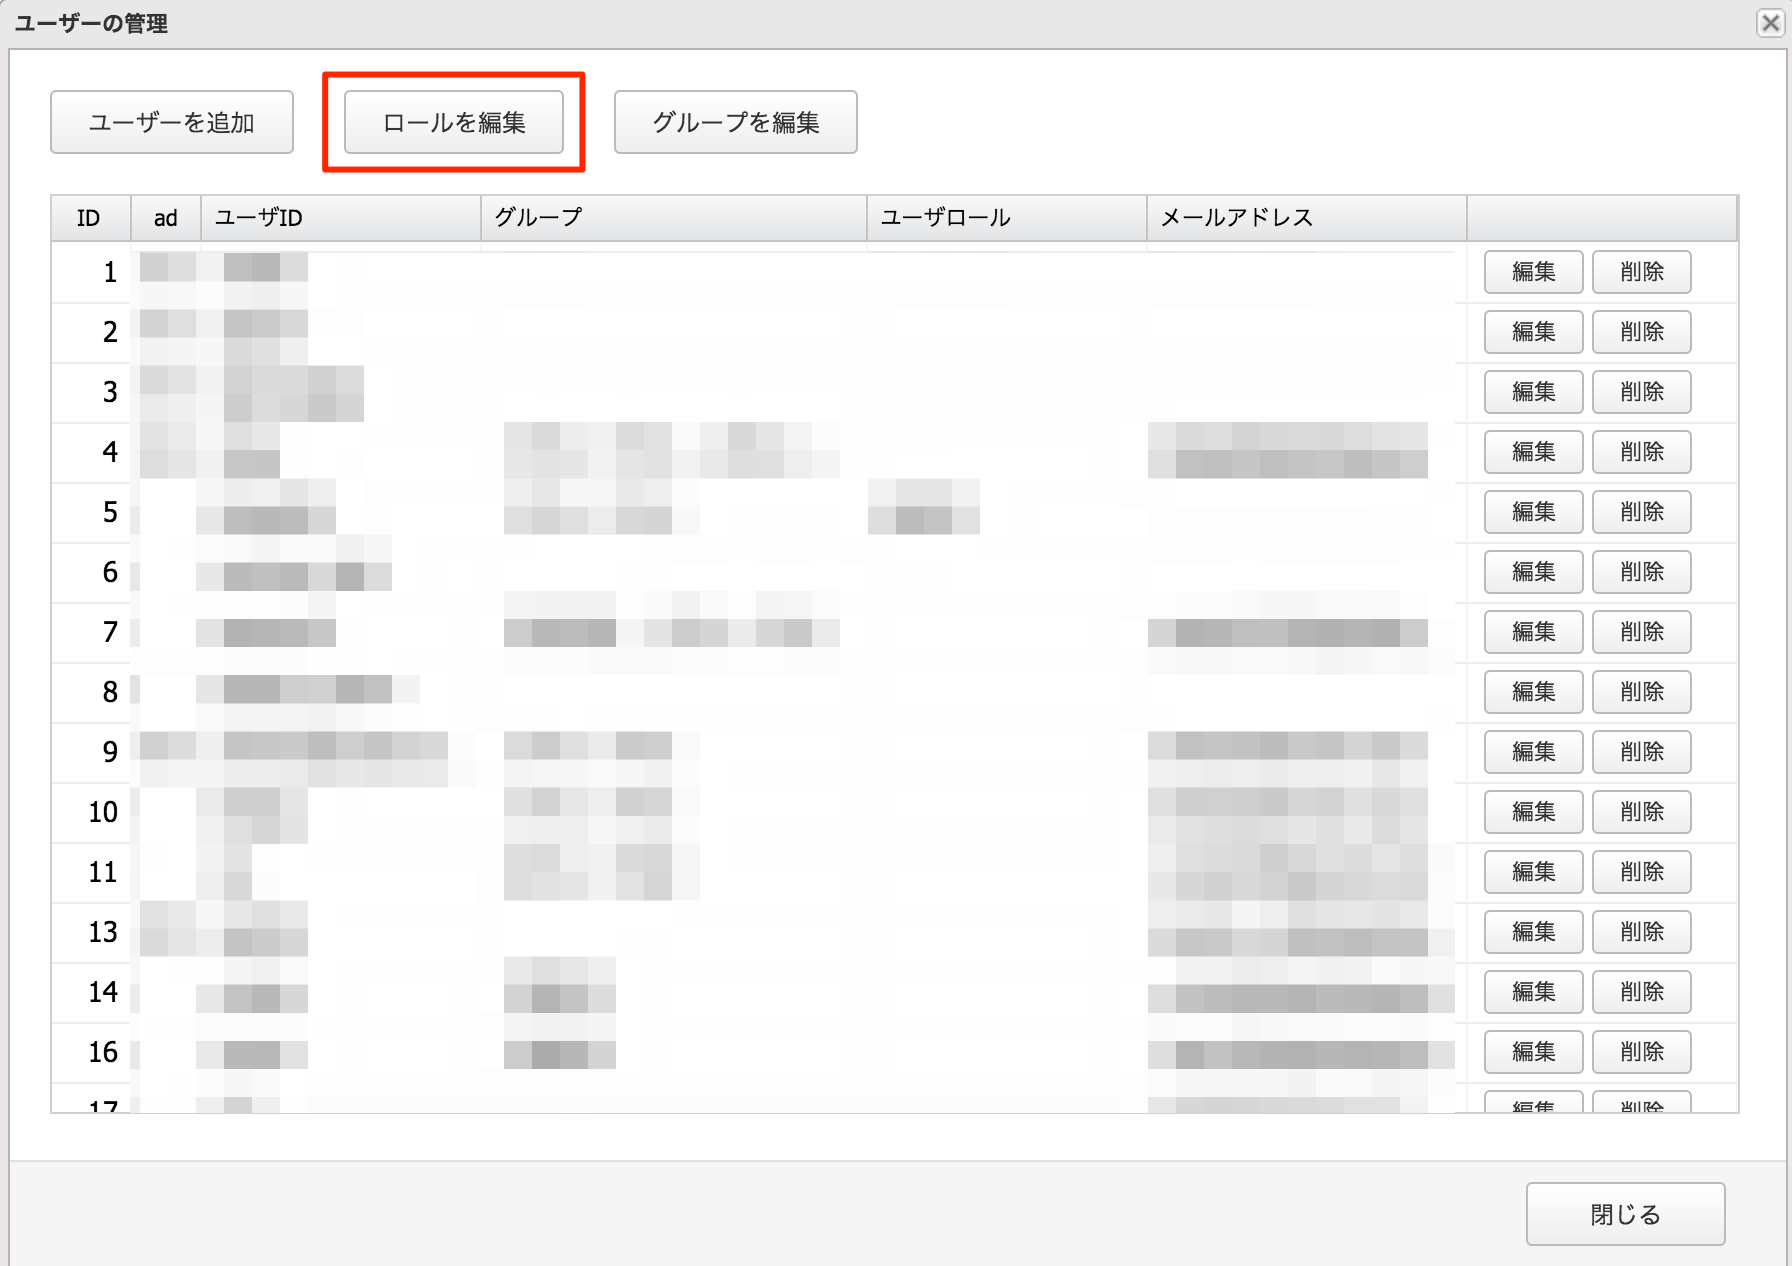Edit user with ID 13

coord(1534,932)
